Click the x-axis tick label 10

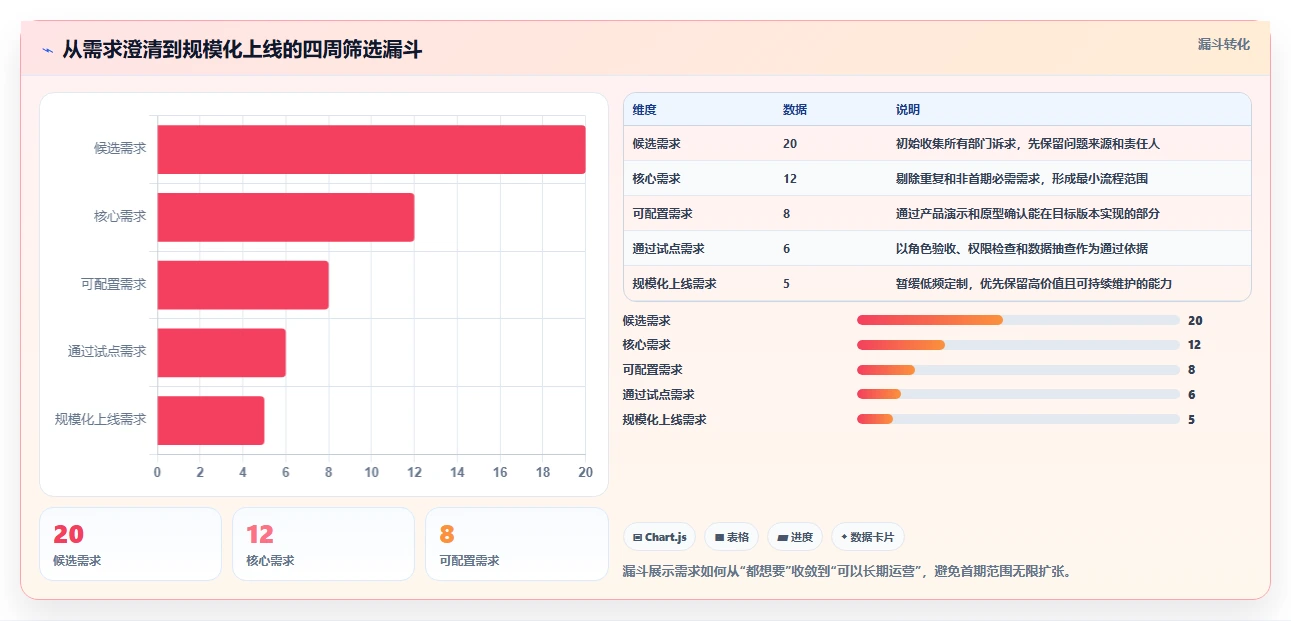click(x=371, y=472)
